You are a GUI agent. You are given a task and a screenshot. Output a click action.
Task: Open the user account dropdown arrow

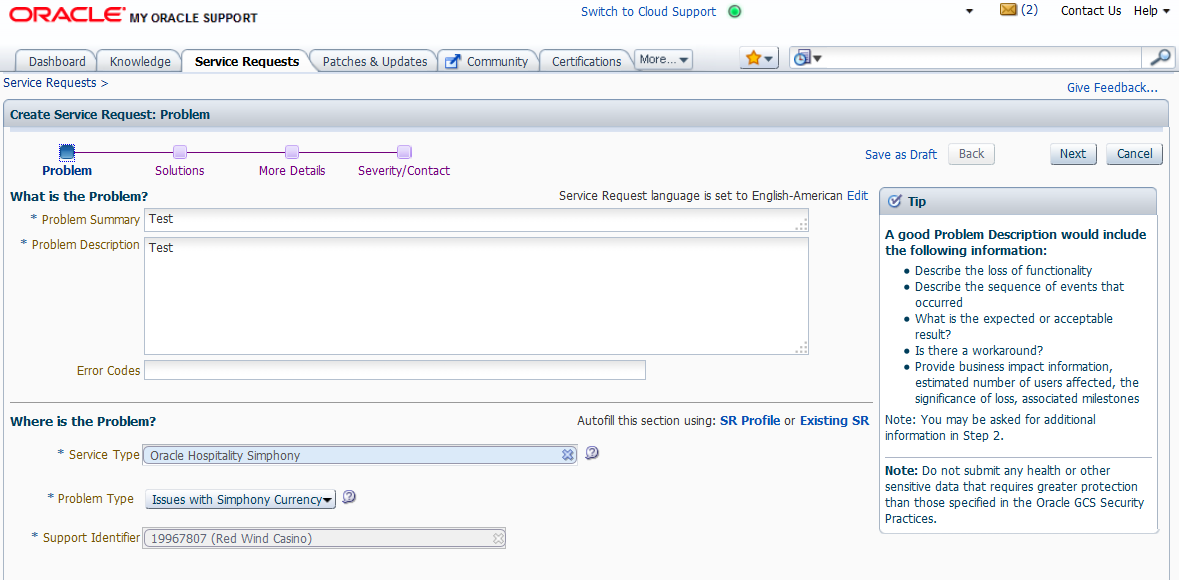pyautogui.click(x=969, y=11)
